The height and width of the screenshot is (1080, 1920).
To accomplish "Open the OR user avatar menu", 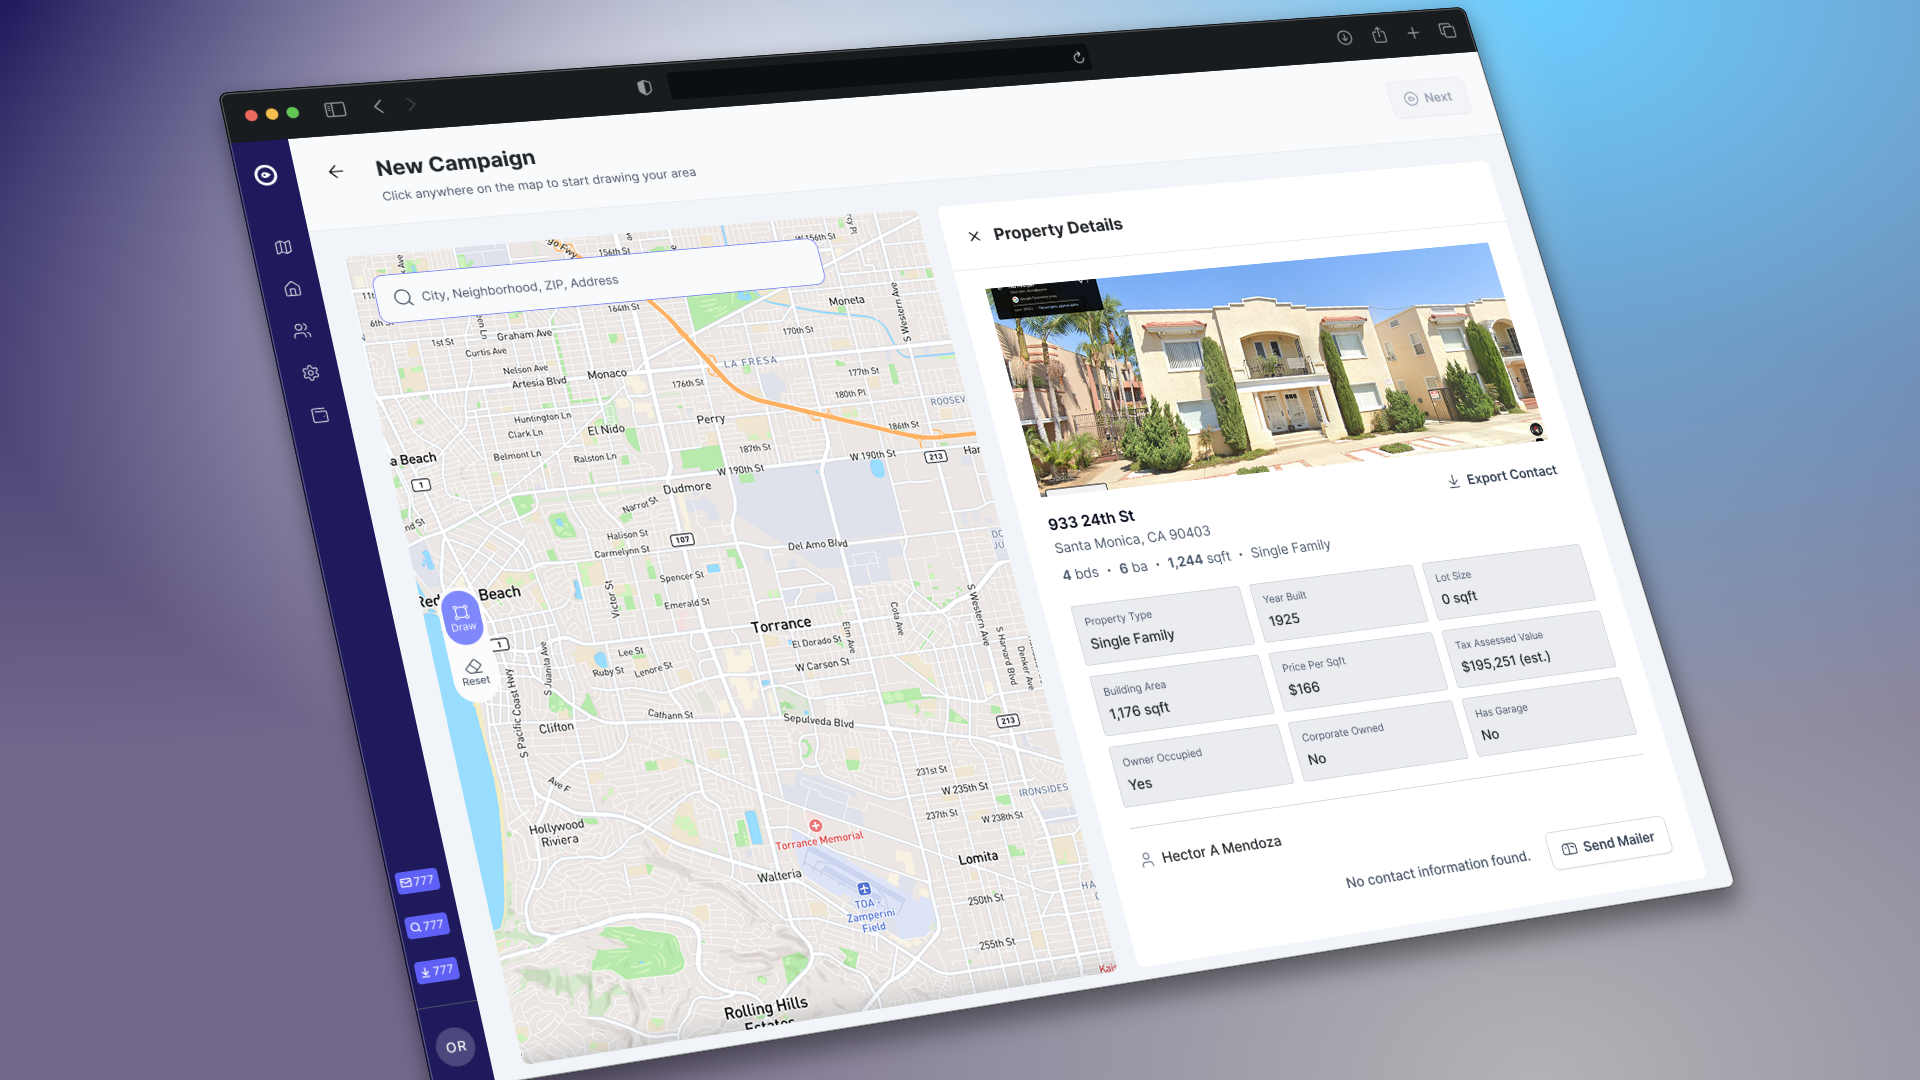I will (x=456, y=1047).
